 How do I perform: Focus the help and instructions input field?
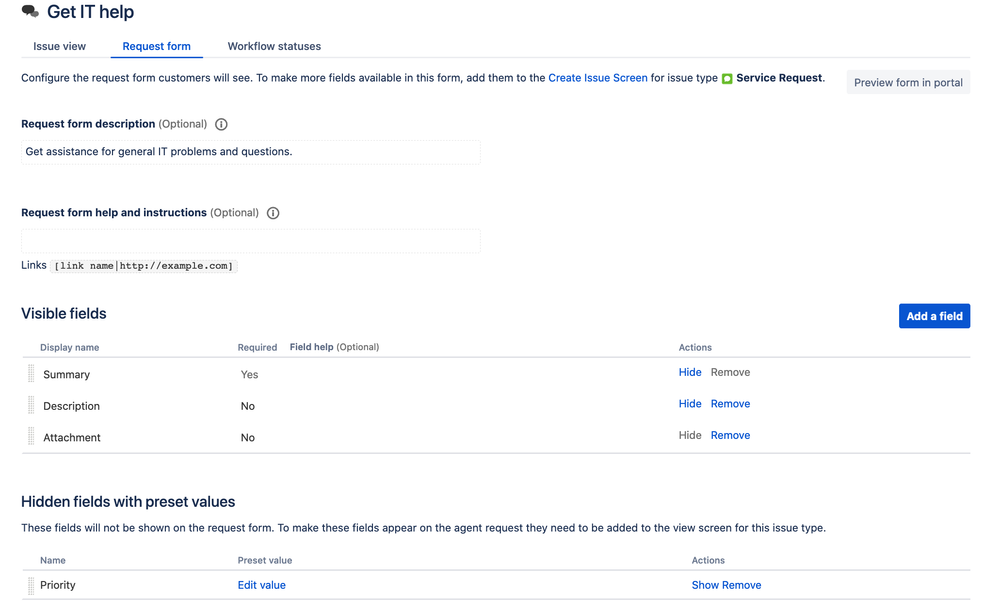click(x=250, y=241)
